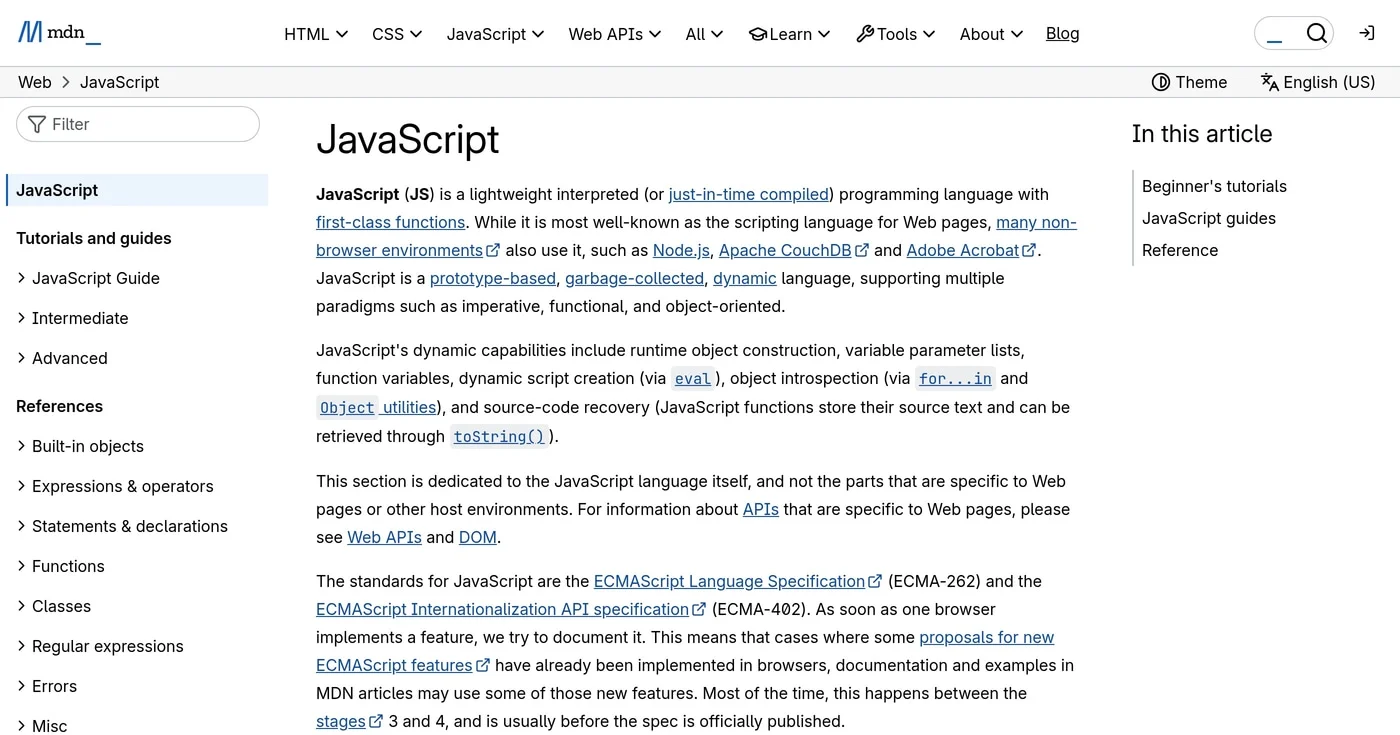The height and width of the screenshot is (735, 1400).
Task: Select JavaScript in the sidebar
Action: (x=138, y=190)
